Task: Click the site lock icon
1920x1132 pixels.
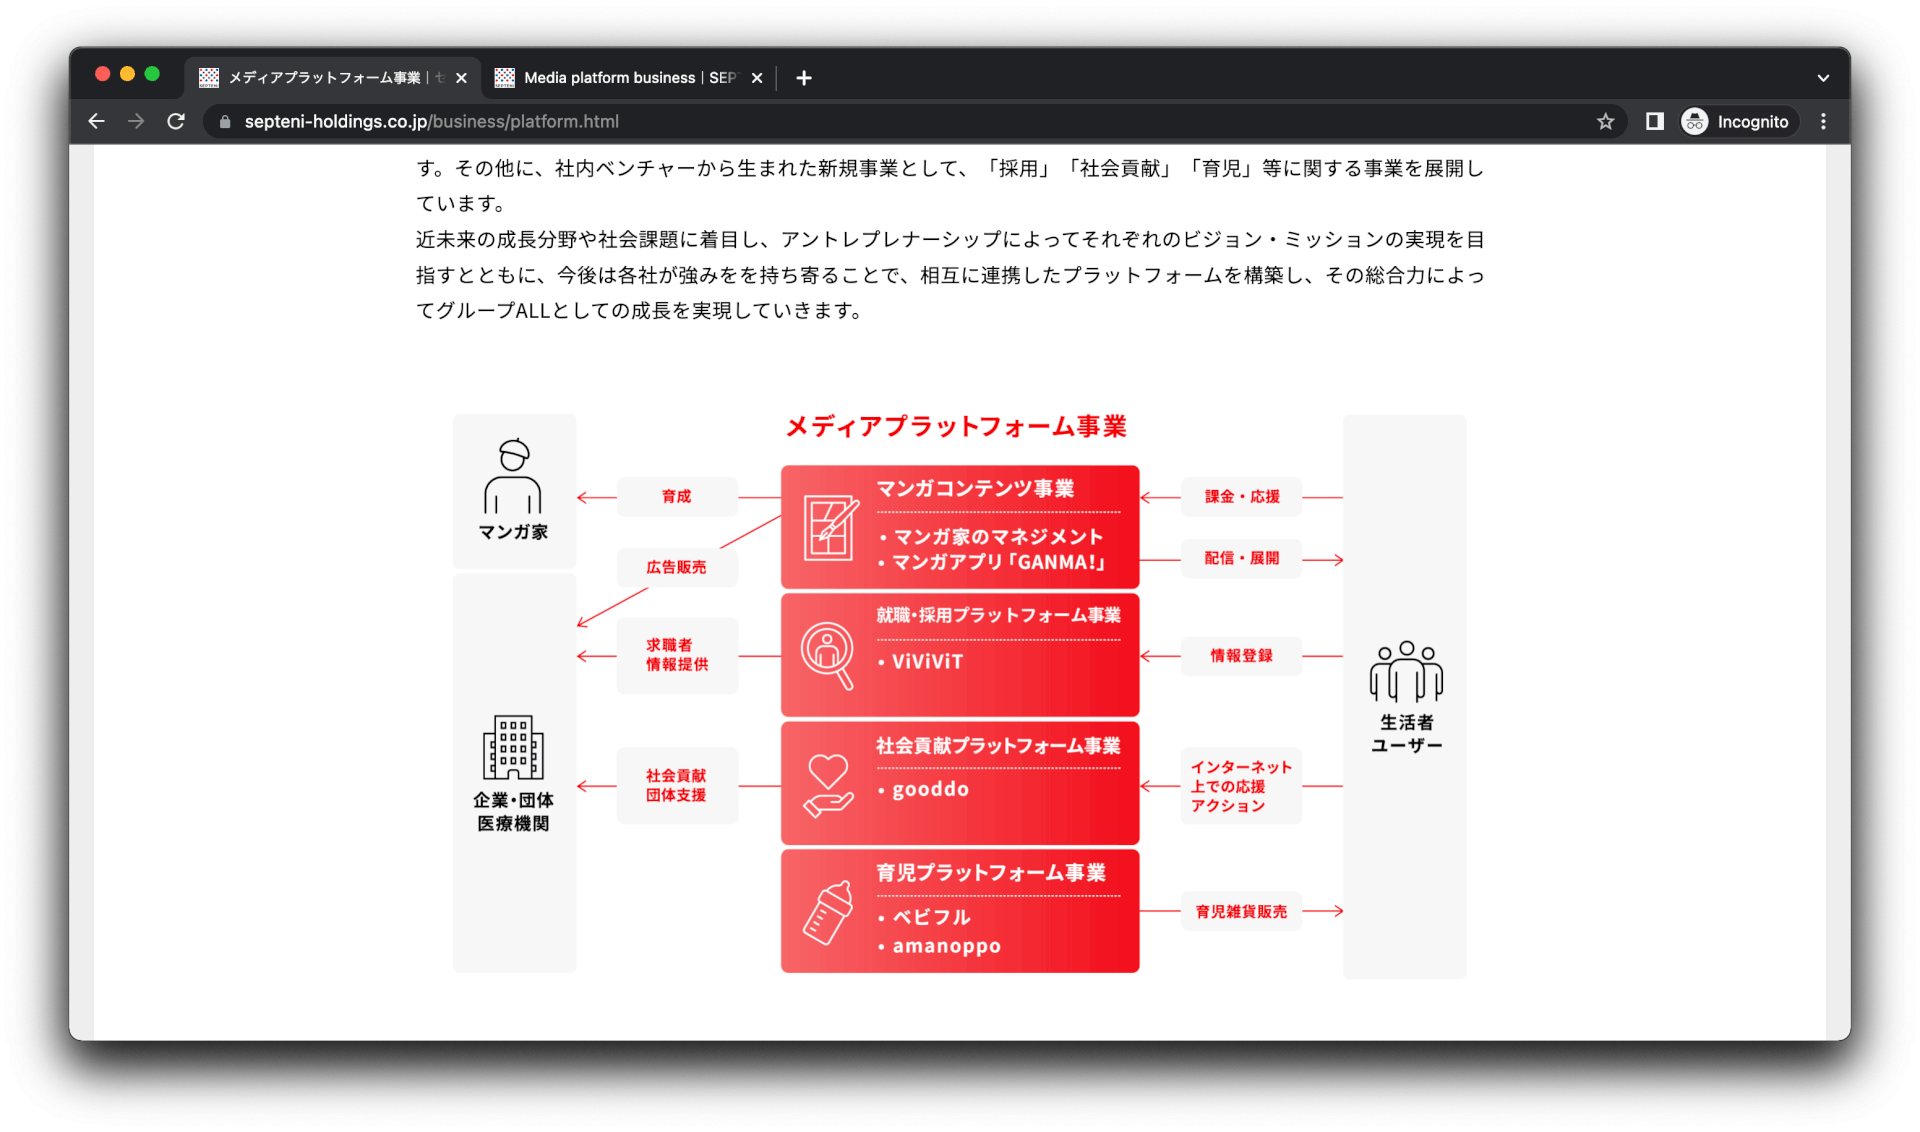Action: point(225,121)
